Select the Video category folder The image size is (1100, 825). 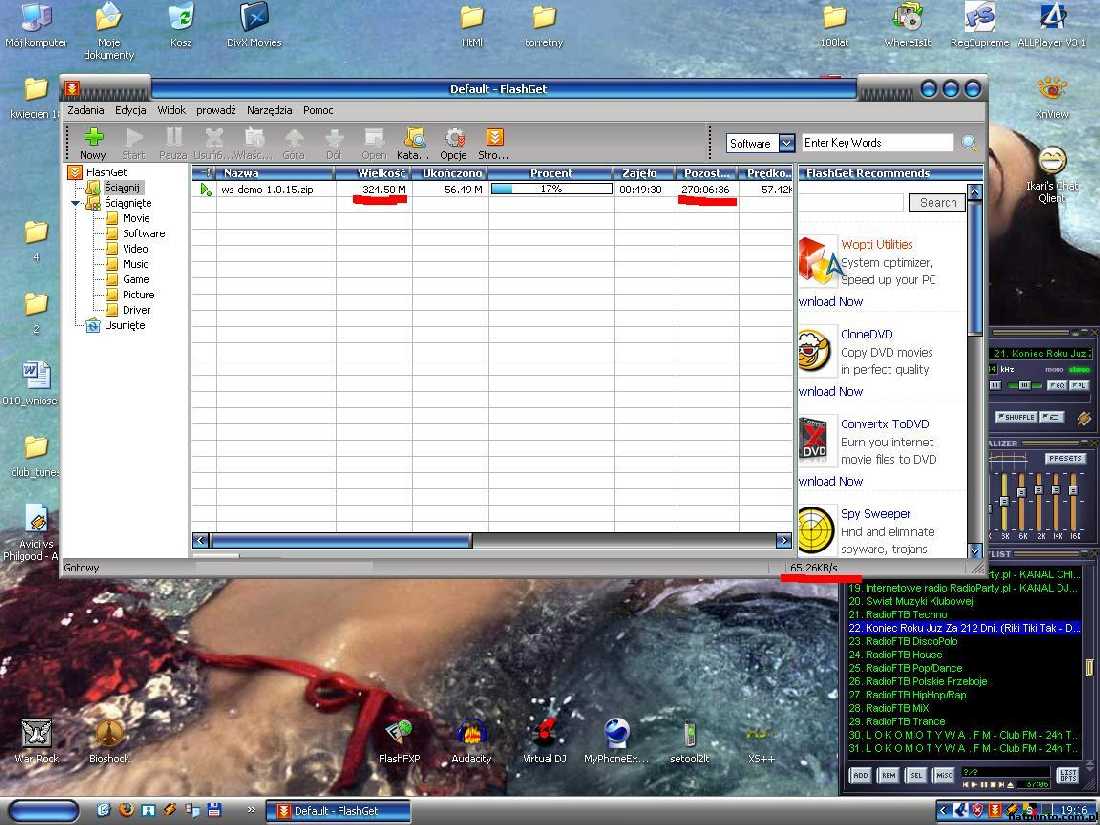coord(127,249)
